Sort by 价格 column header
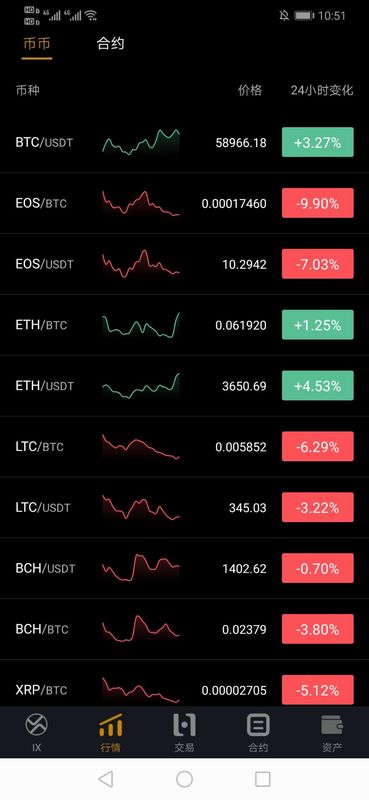369x800 pixels. (250, 91)
